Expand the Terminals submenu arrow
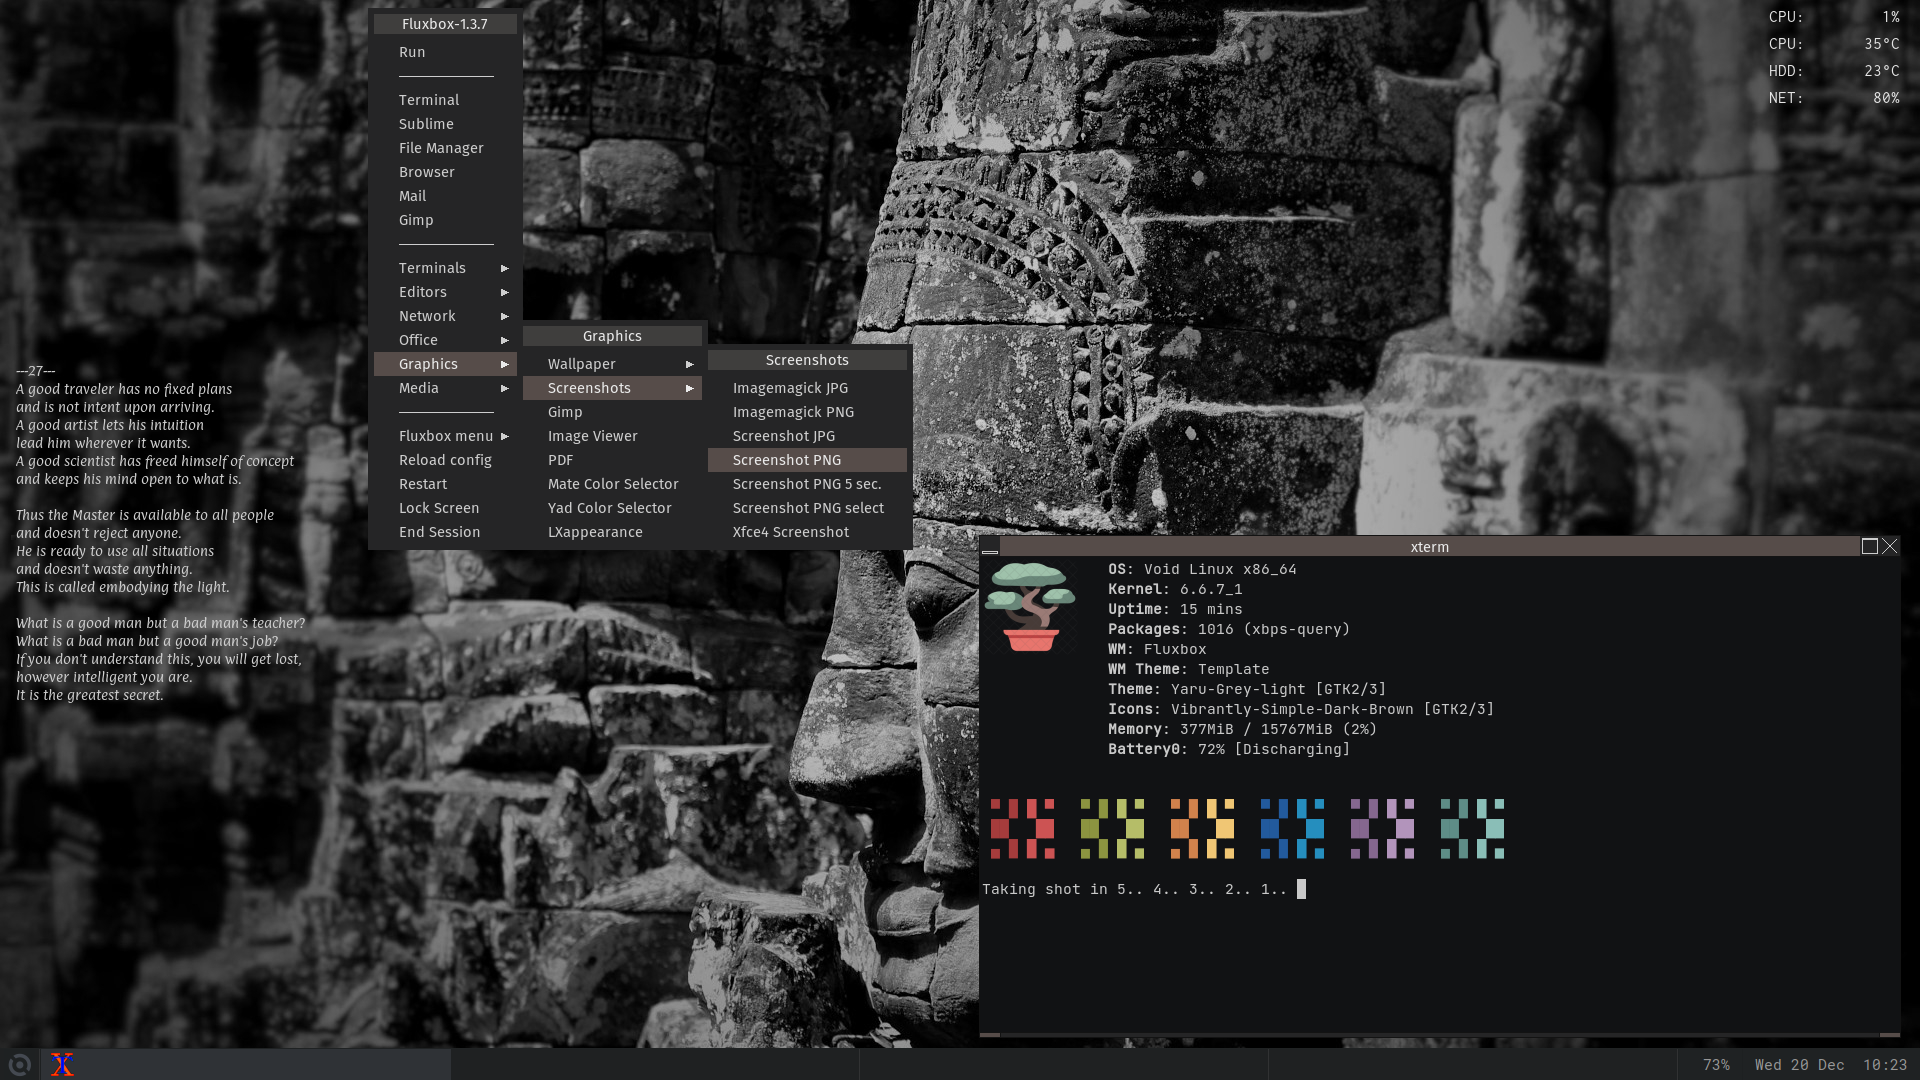This screenshot has width=1920, height=1080. (x=505, y=268)
